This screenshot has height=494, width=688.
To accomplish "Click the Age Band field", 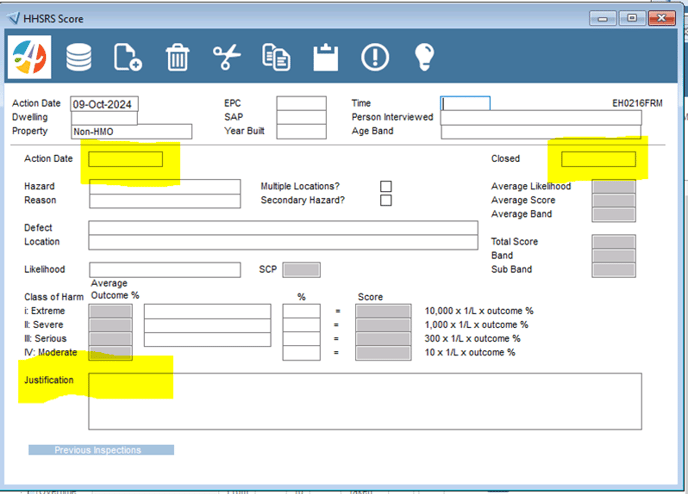I will pyautogui.click(x=541, y=132).
